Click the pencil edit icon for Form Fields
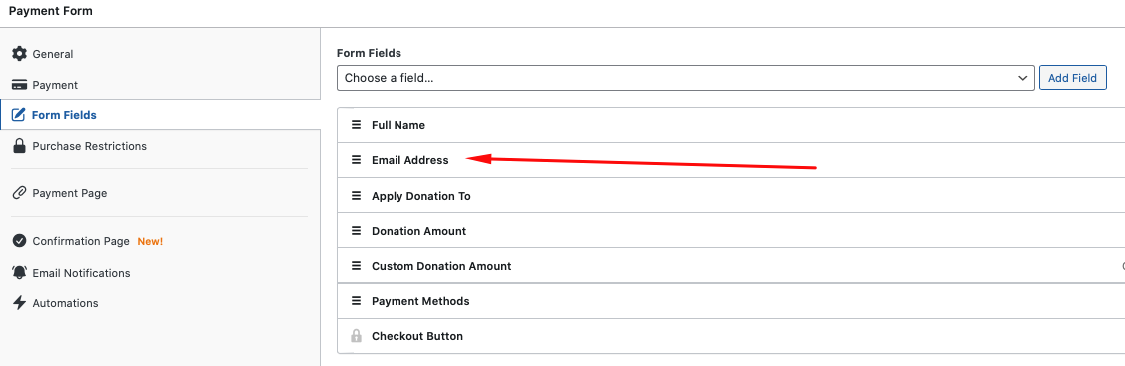1125x366 pixels. [19, 115]
